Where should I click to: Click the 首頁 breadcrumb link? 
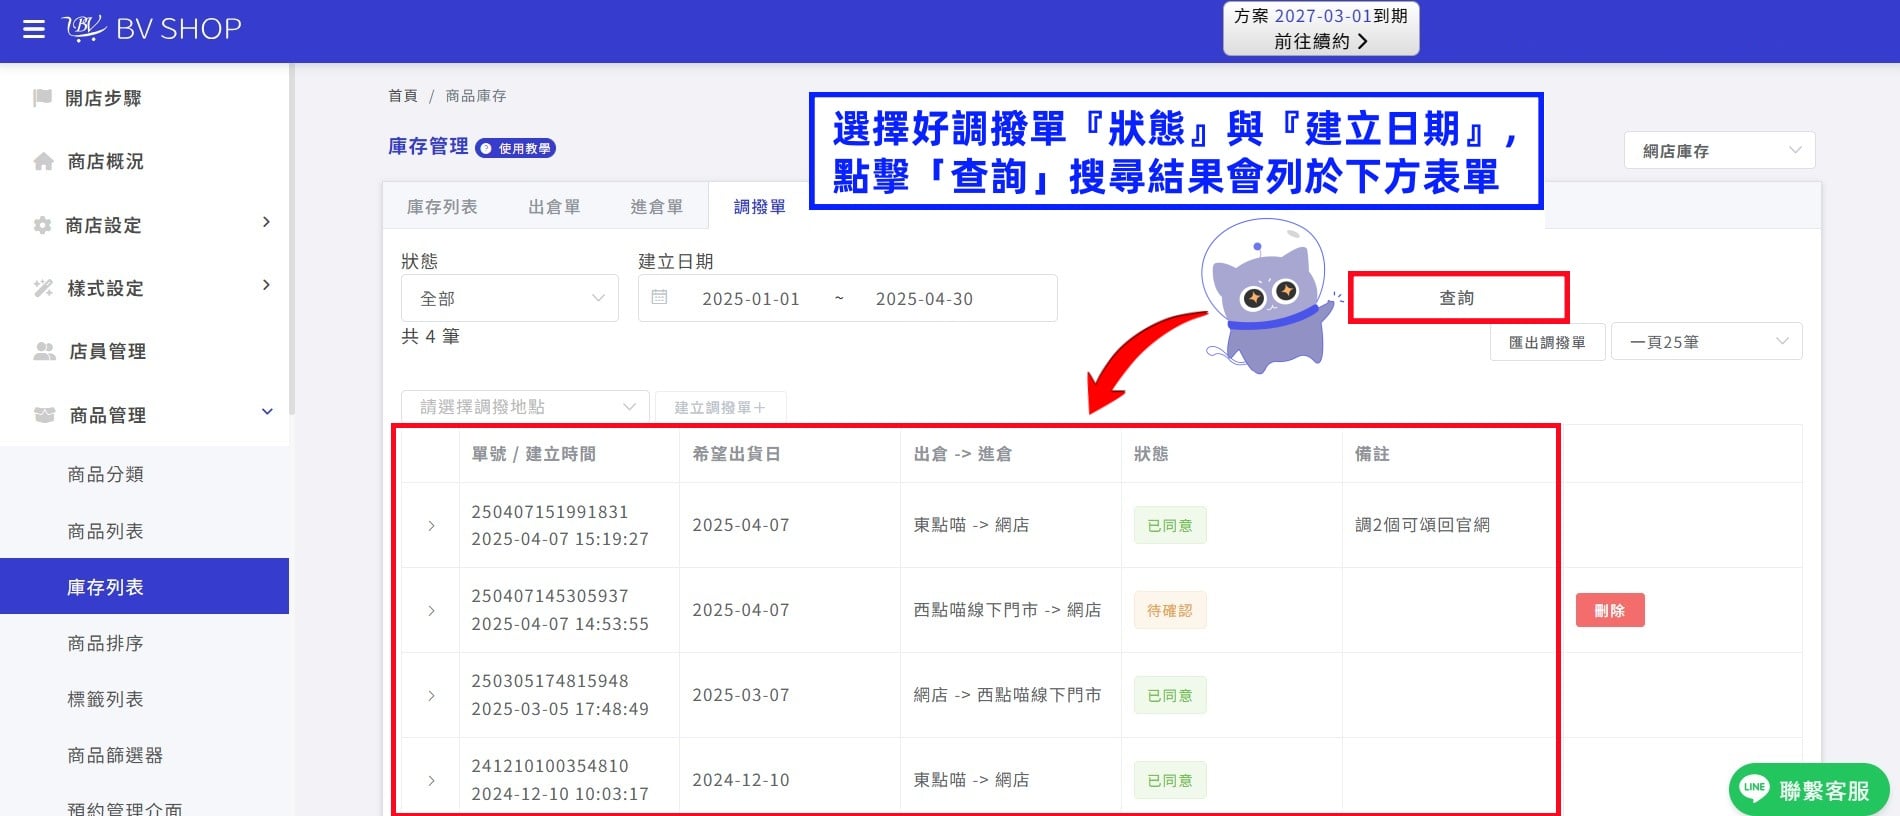coord(403,96)
